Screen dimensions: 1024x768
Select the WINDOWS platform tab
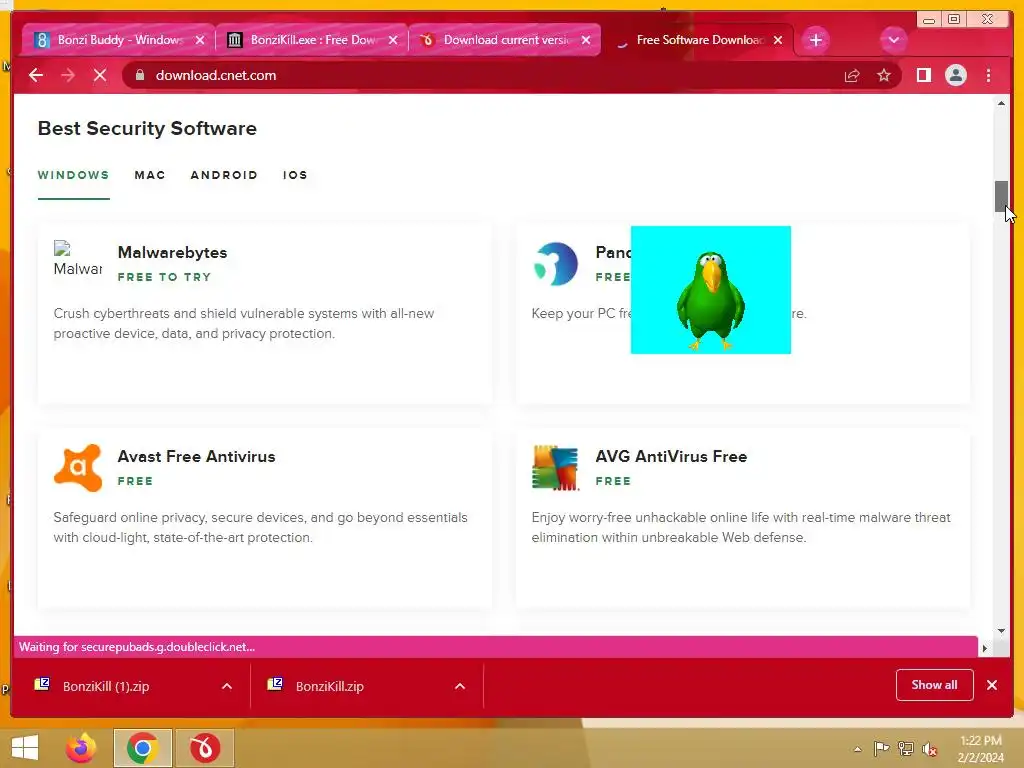(73, 175)
